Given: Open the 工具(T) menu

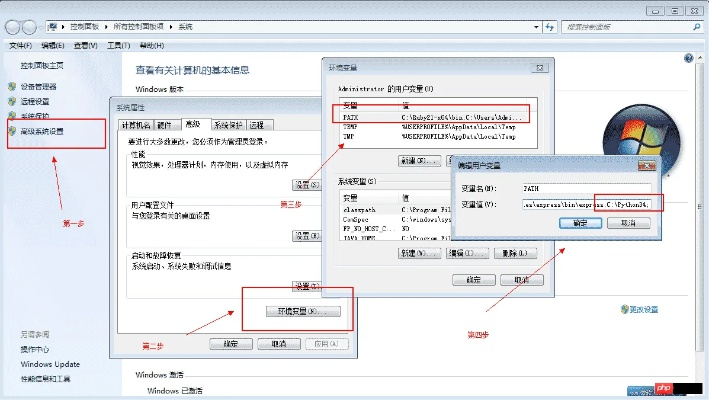Looking at the screenshot, I should click(x=118, y=46).
